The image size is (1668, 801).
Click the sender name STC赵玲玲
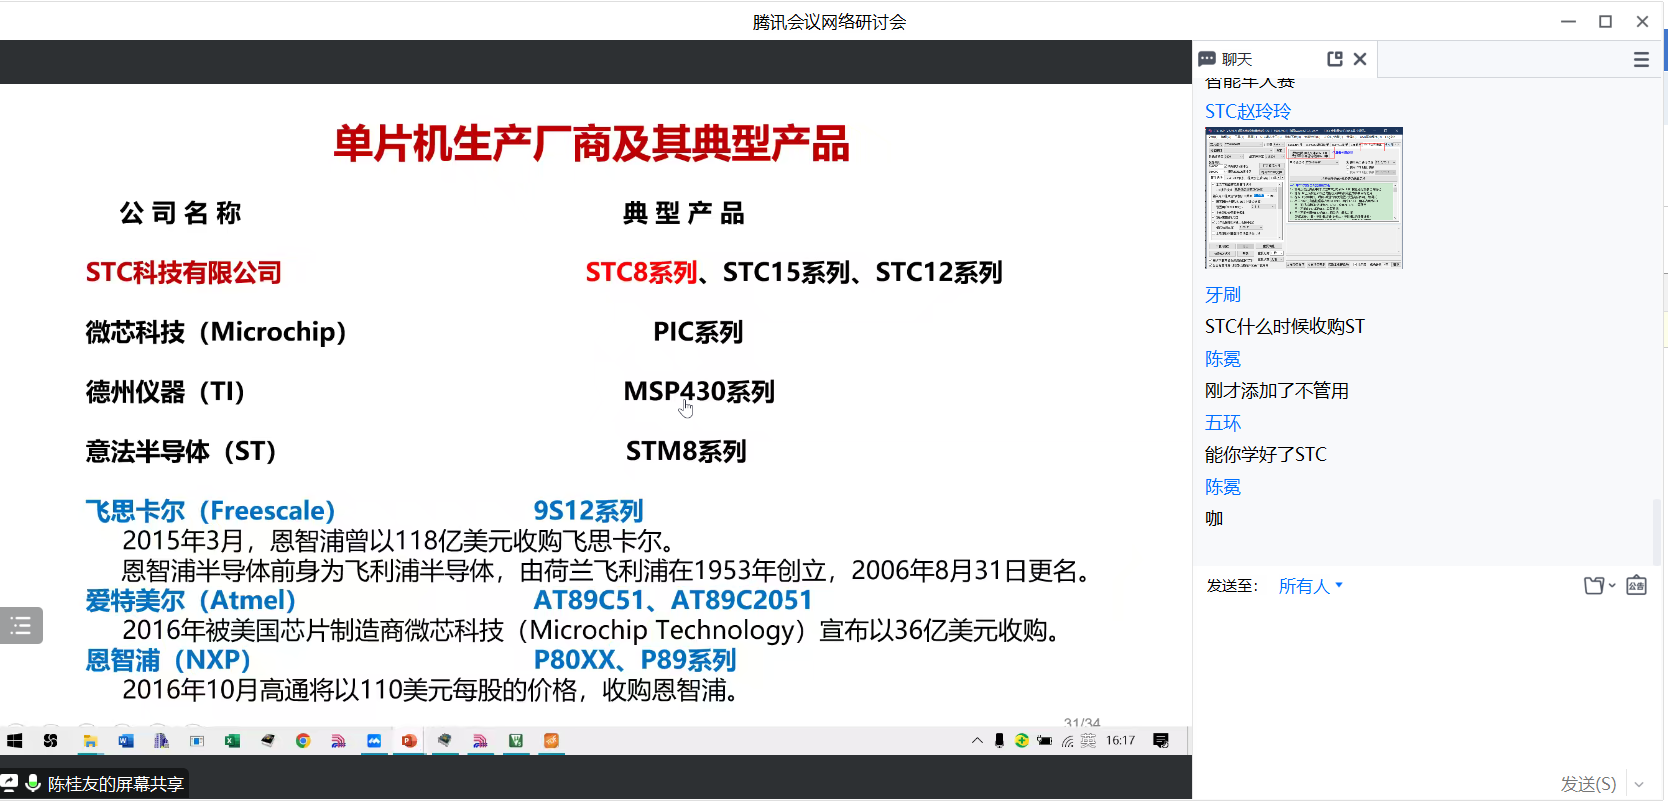1248,111
